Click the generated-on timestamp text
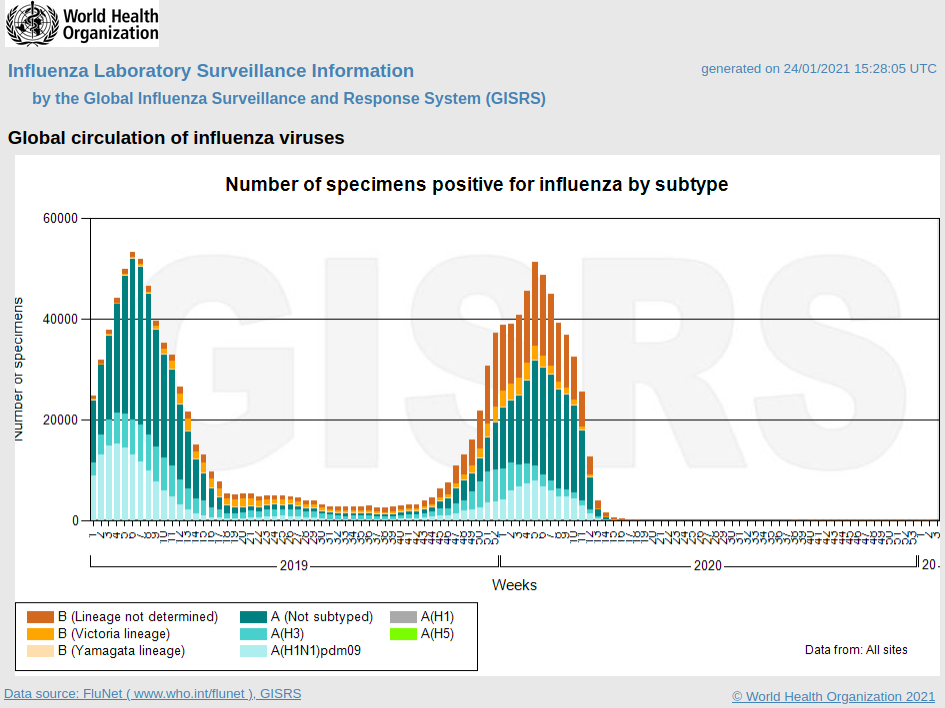The image size is (945, 708). tap(818, 69)
